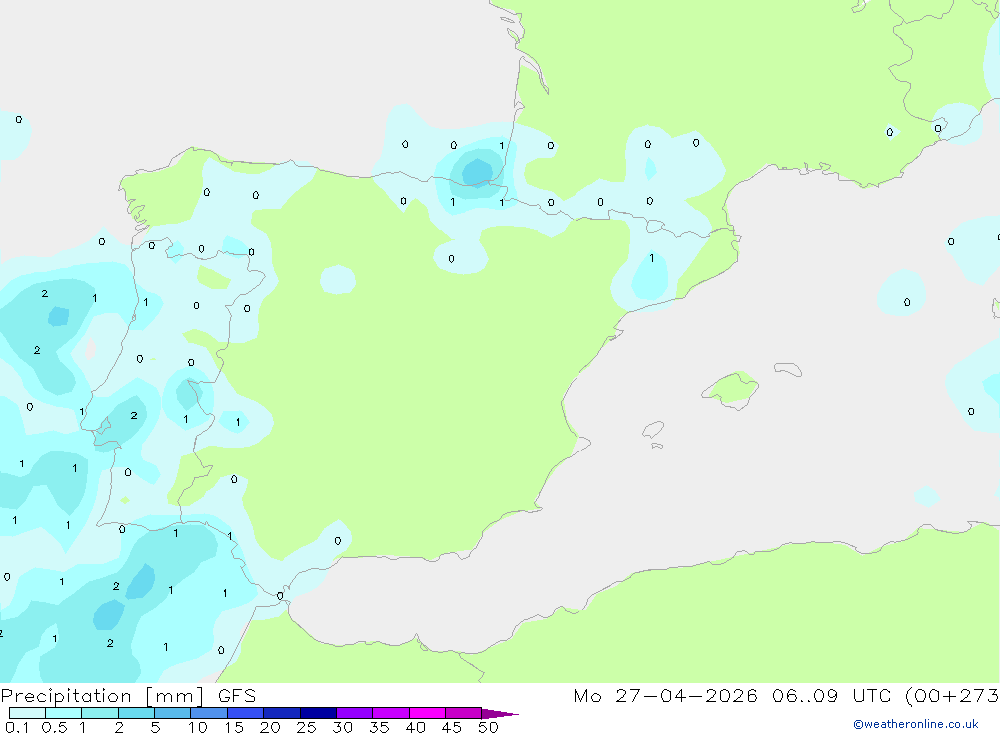This screenshot has width=1000, height=733.
Task: Click the 5–10 mm legend color swatch
Action: point(173,713)
